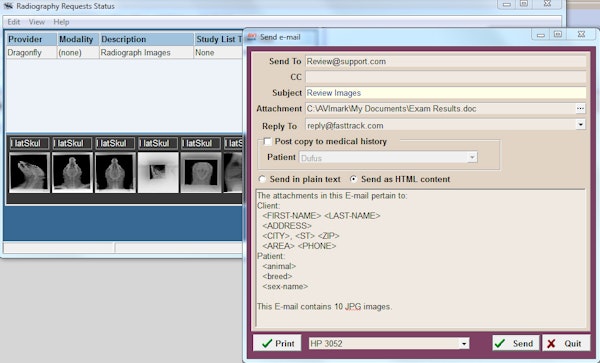The width and height of the screenshot is (600, 363).
Task: Click the Attachment path field
Action: 440,109
